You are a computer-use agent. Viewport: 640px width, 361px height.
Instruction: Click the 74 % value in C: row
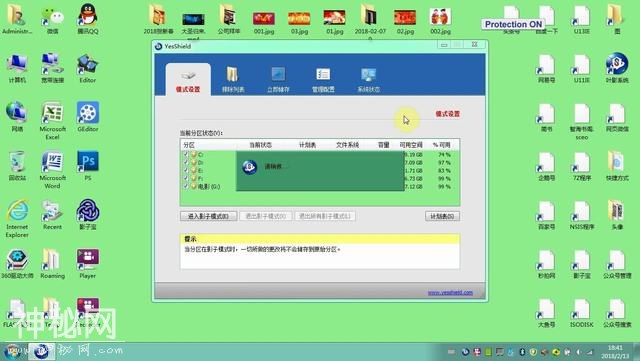click(x=444, y=155)
